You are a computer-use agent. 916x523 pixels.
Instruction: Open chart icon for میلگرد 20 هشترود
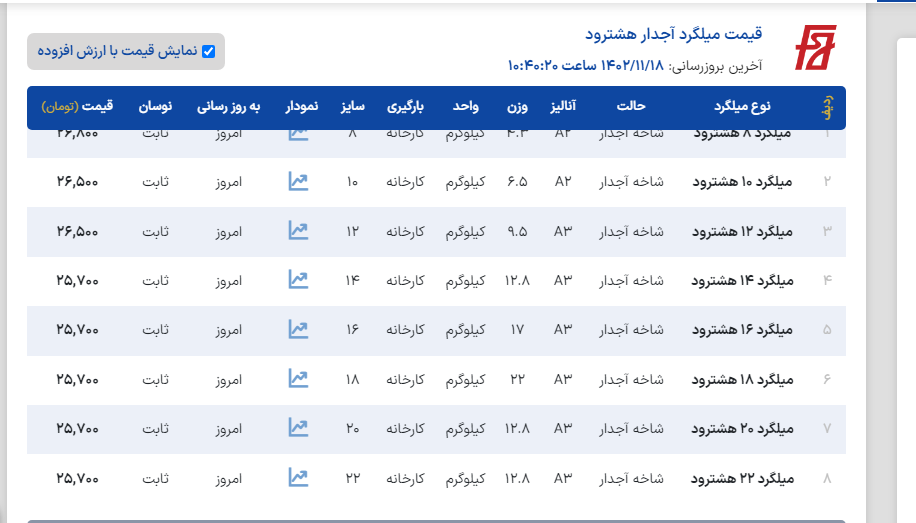tap(298, 428)
